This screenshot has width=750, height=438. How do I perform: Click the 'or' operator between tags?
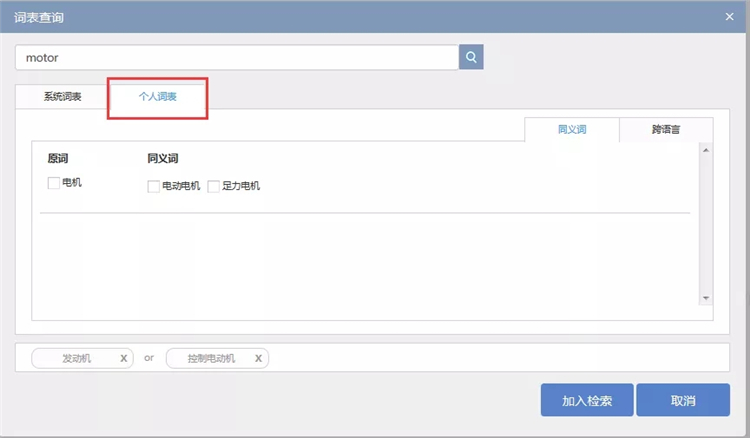(149, 358)
